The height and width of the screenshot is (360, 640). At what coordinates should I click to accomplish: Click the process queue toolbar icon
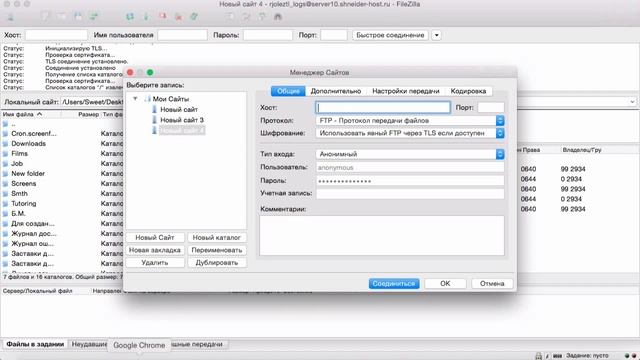pyautogui.click(x=146, y=17)
